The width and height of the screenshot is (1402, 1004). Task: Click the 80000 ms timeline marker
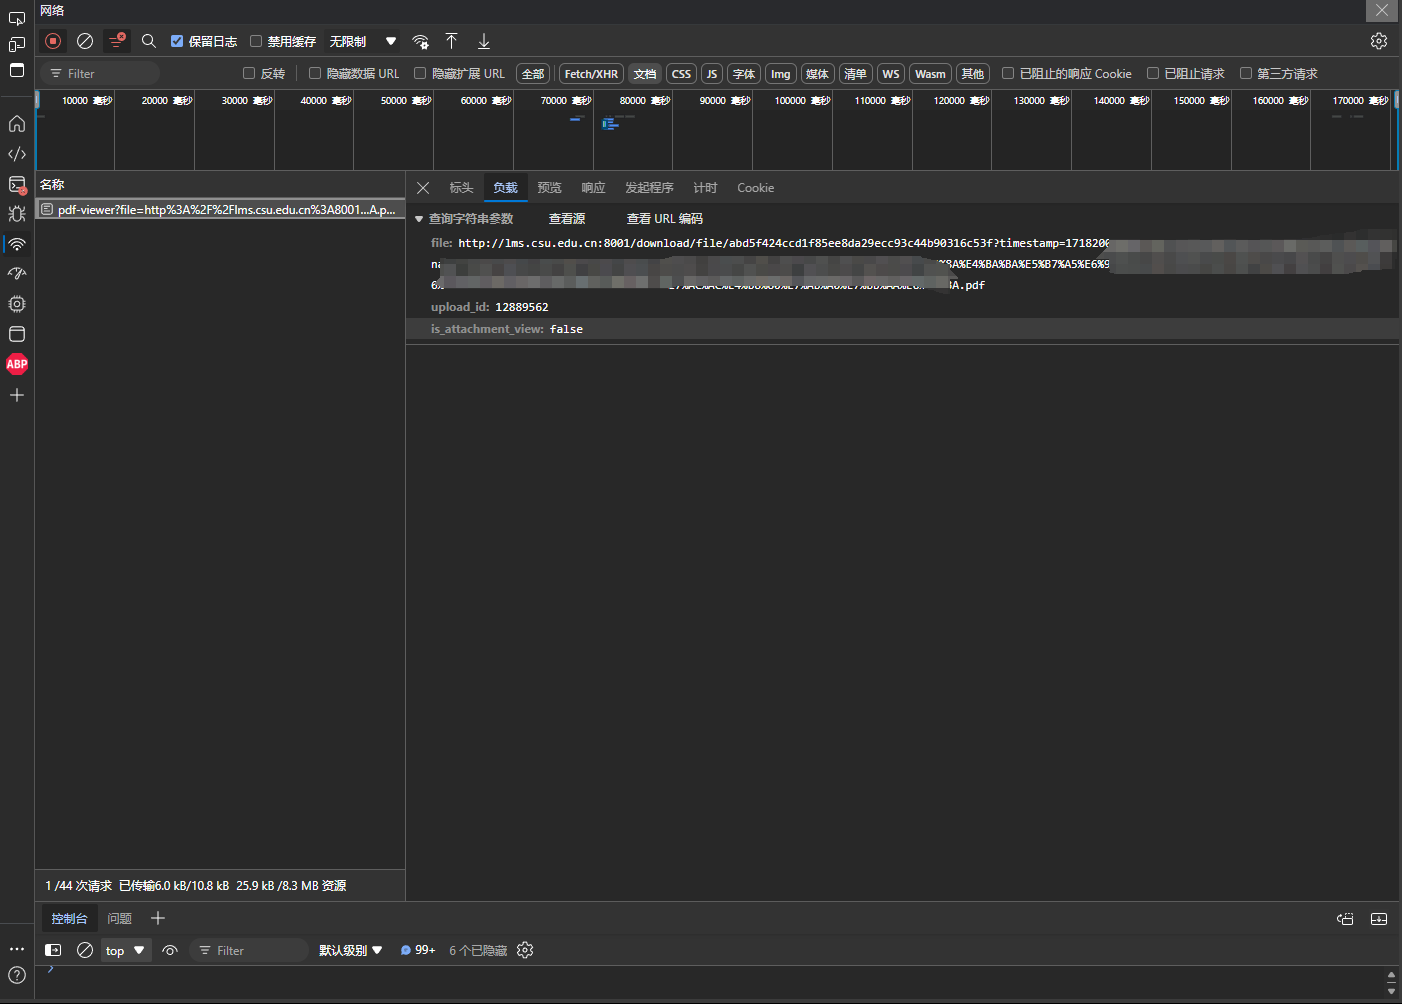tap(645, 101)
